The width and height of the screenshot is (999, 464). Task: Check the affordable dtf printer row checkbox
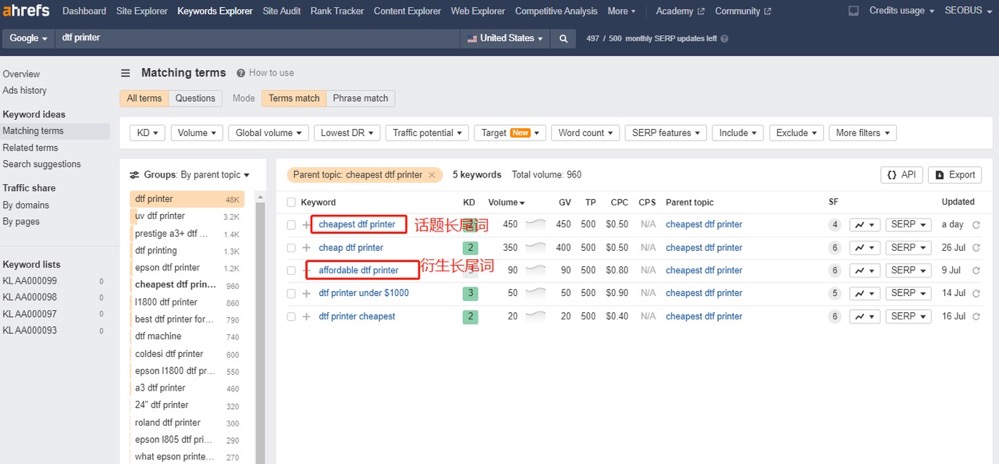(291, 271)
